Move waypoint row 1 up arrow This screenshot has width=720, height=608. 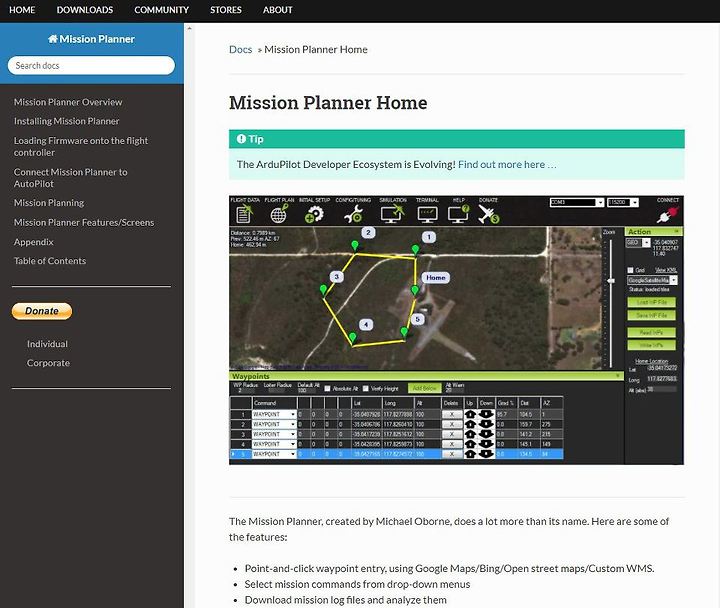point(470,414)
